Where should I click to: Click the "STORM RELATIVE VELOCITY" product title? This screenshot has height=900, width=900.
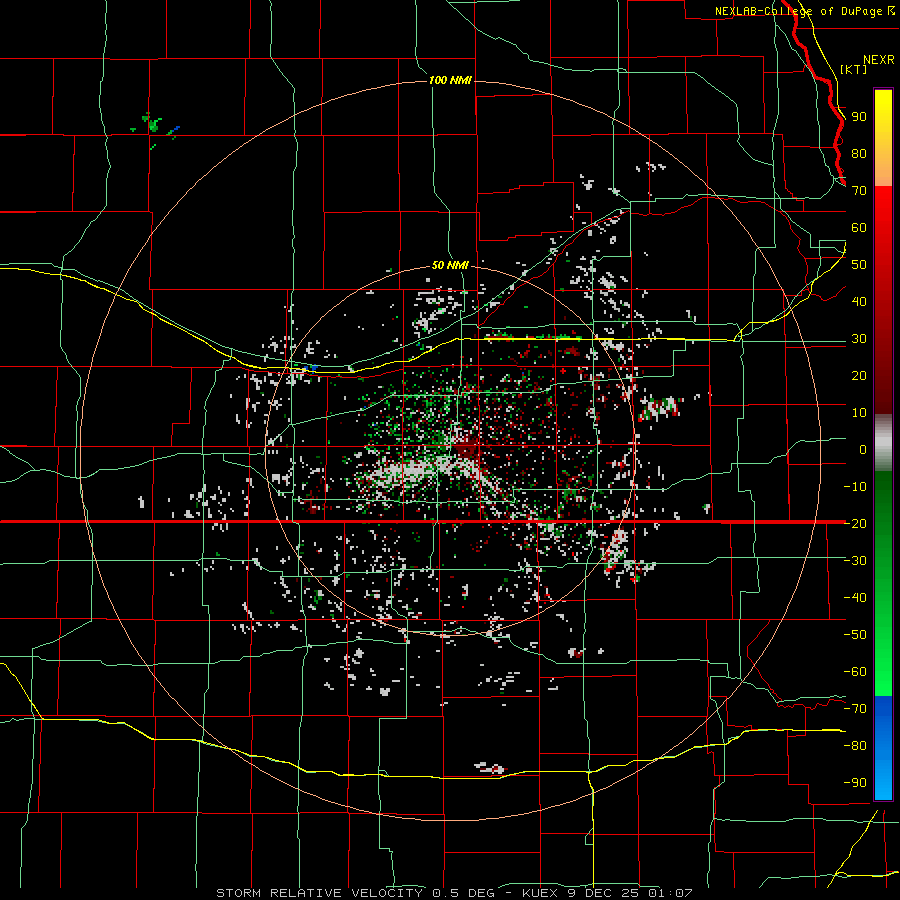[319, 893]
